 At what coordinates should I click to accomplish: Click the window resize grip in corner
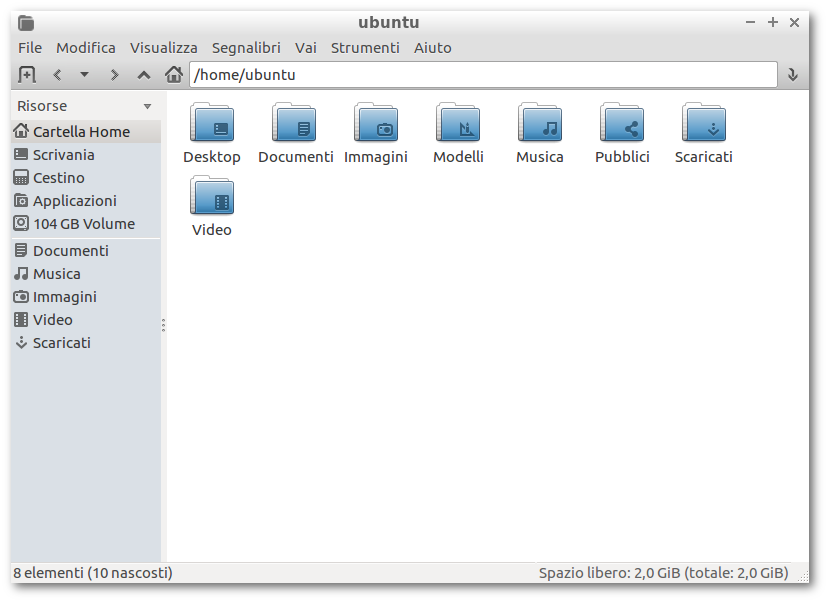(803, 576)
